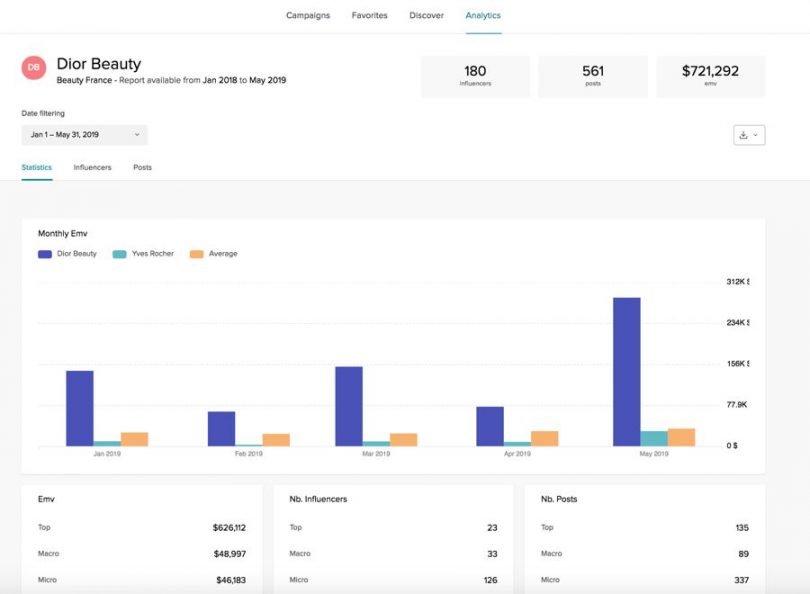Open the date filtering dropdown
810x594 pixels.
[85, 135]
